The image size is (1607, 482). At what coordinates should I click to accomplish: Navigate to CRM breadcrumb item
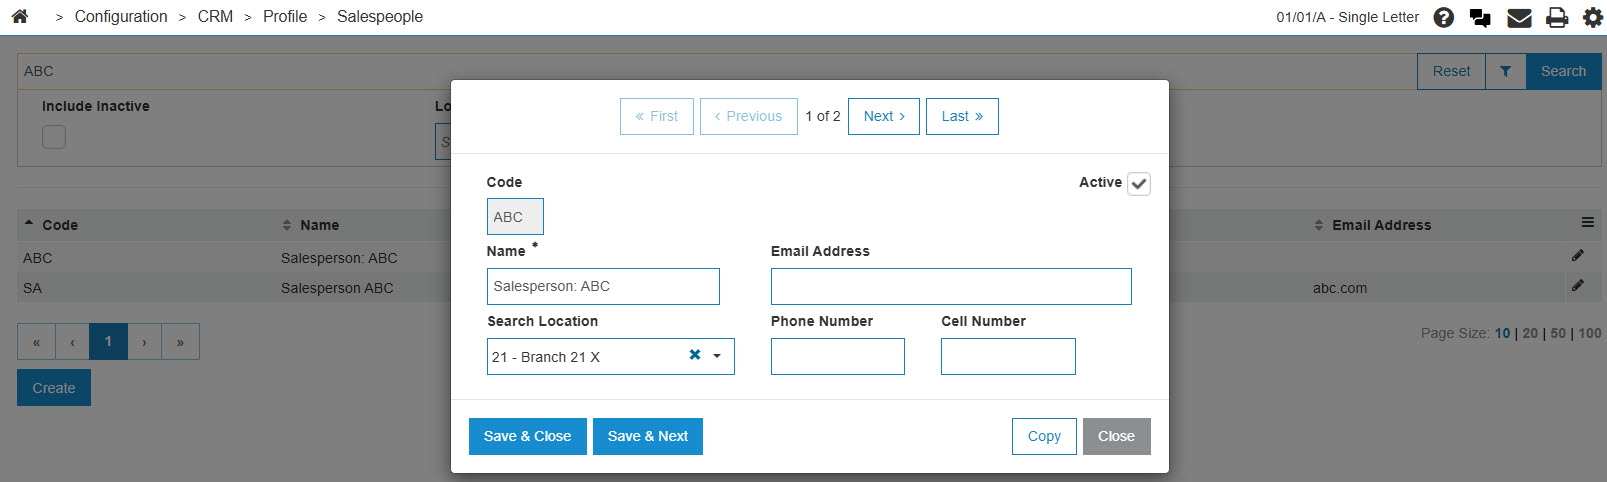coord(215,16)
